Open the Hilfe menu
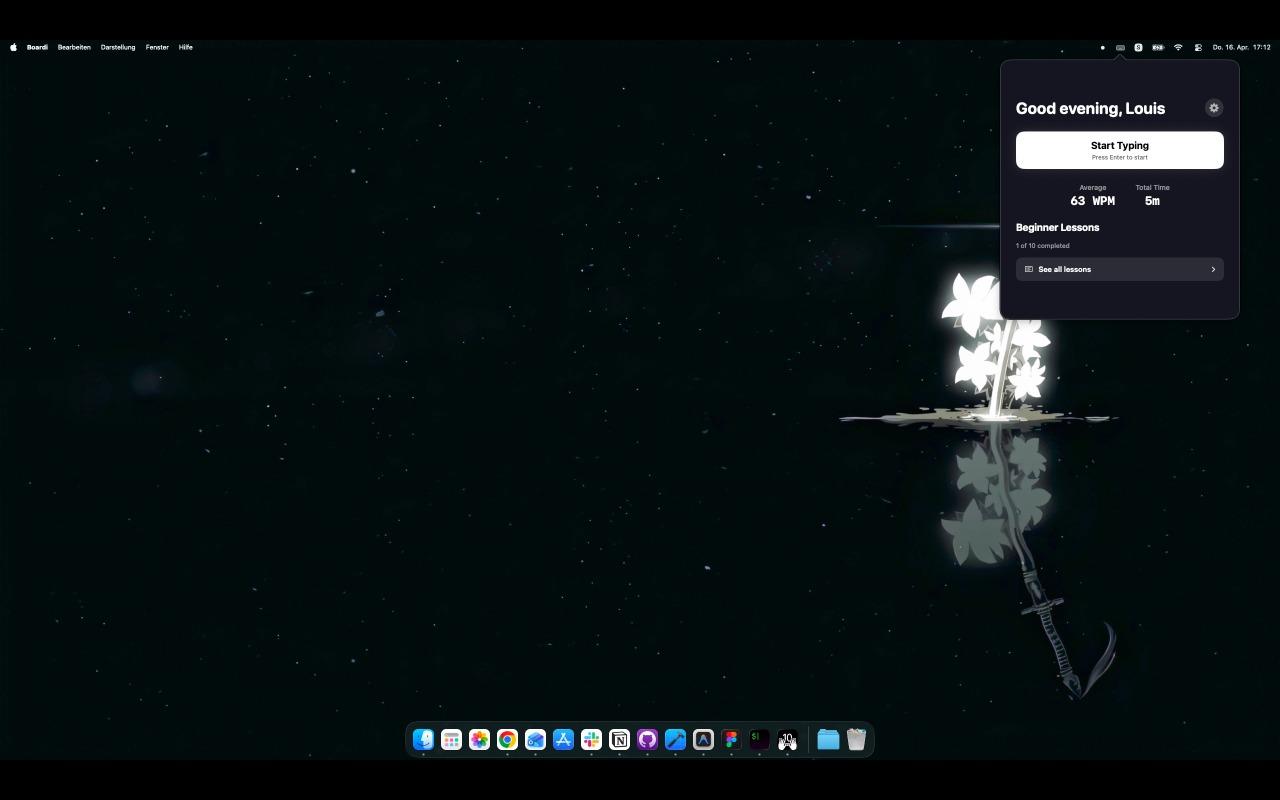The image size is (1280, 800). click(186, 47)
